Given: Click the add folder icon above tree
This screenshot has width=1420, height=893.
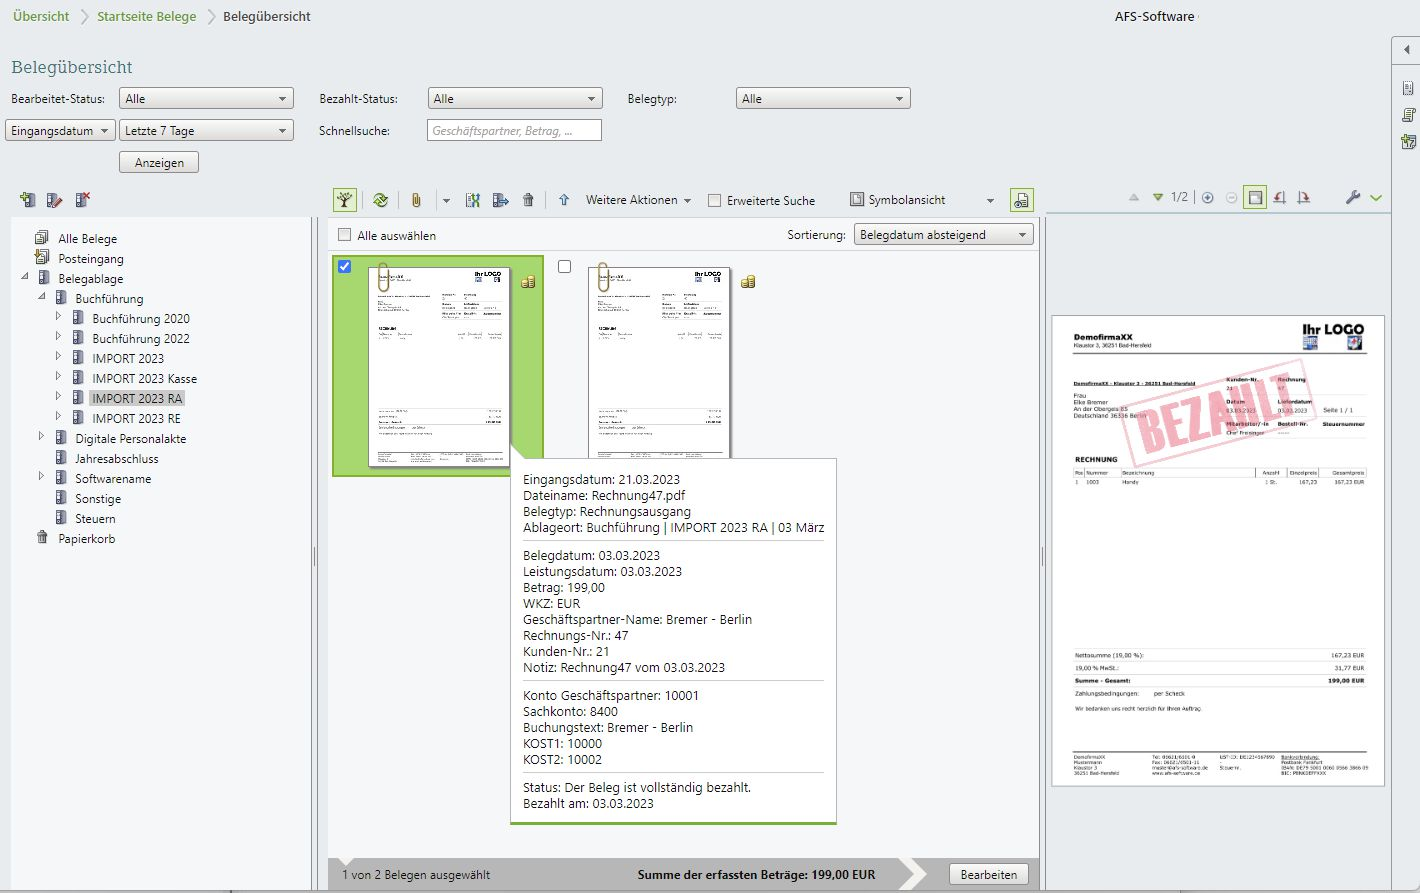Looking at the screenshot, I should 27,200.
